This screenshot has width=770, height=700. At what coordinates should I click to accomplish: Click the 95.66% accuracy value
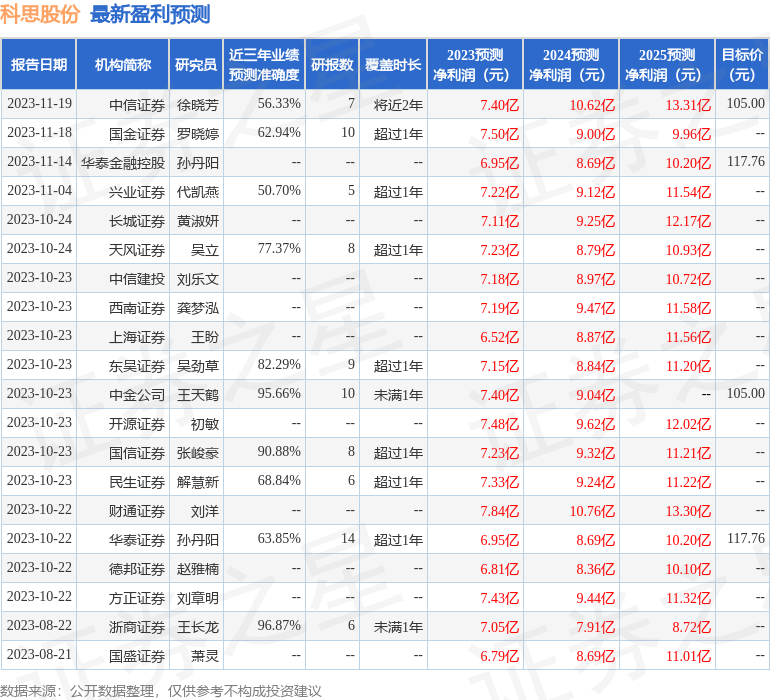279,393
